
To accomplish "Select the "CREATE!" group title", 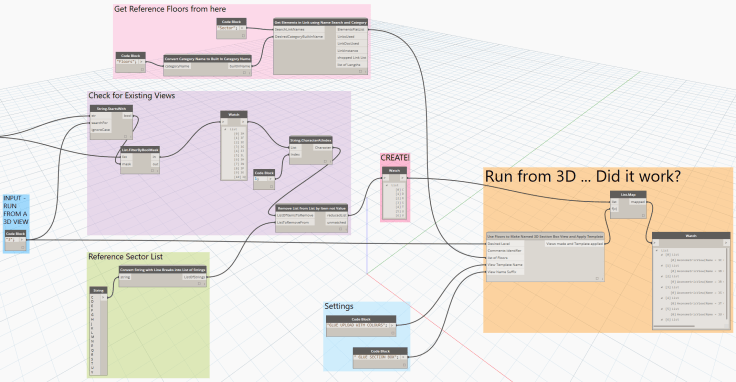I will [x=395, y=158].
